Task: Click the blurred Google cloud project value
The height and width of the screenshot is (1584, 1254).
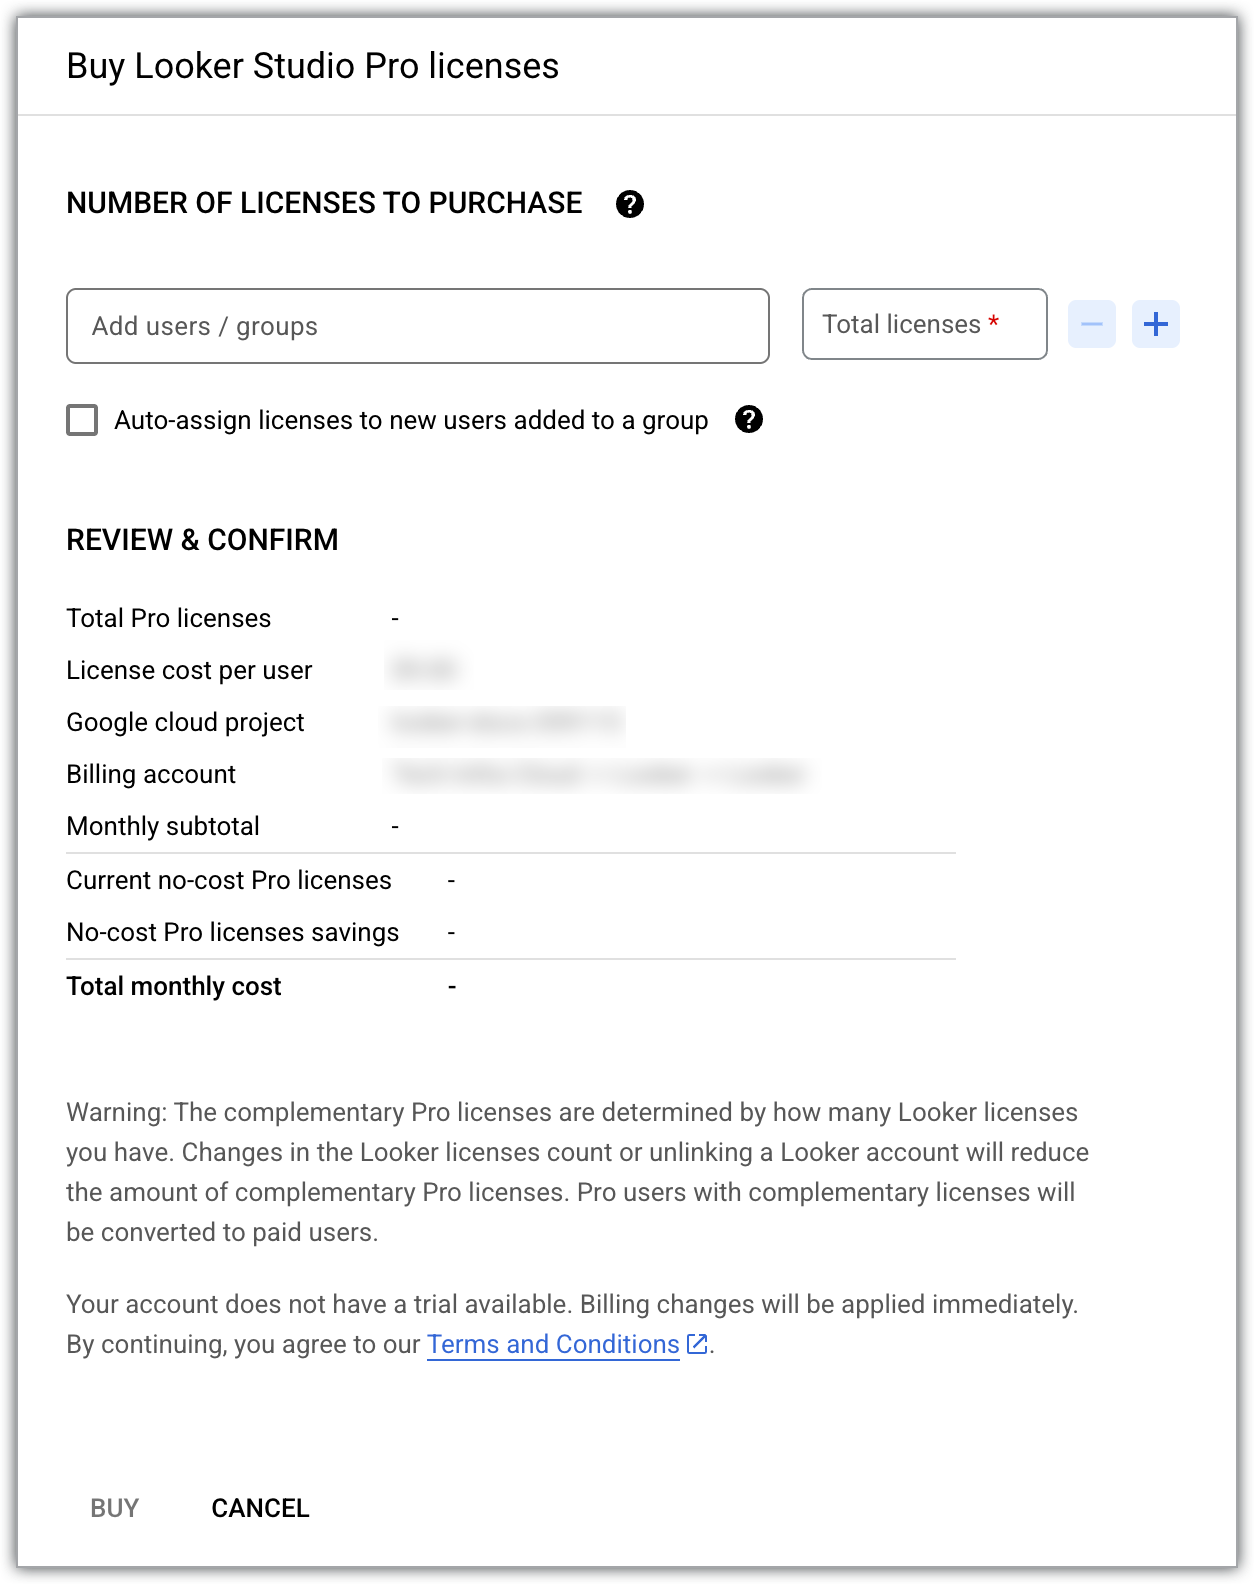Action: tap(505, 722)
